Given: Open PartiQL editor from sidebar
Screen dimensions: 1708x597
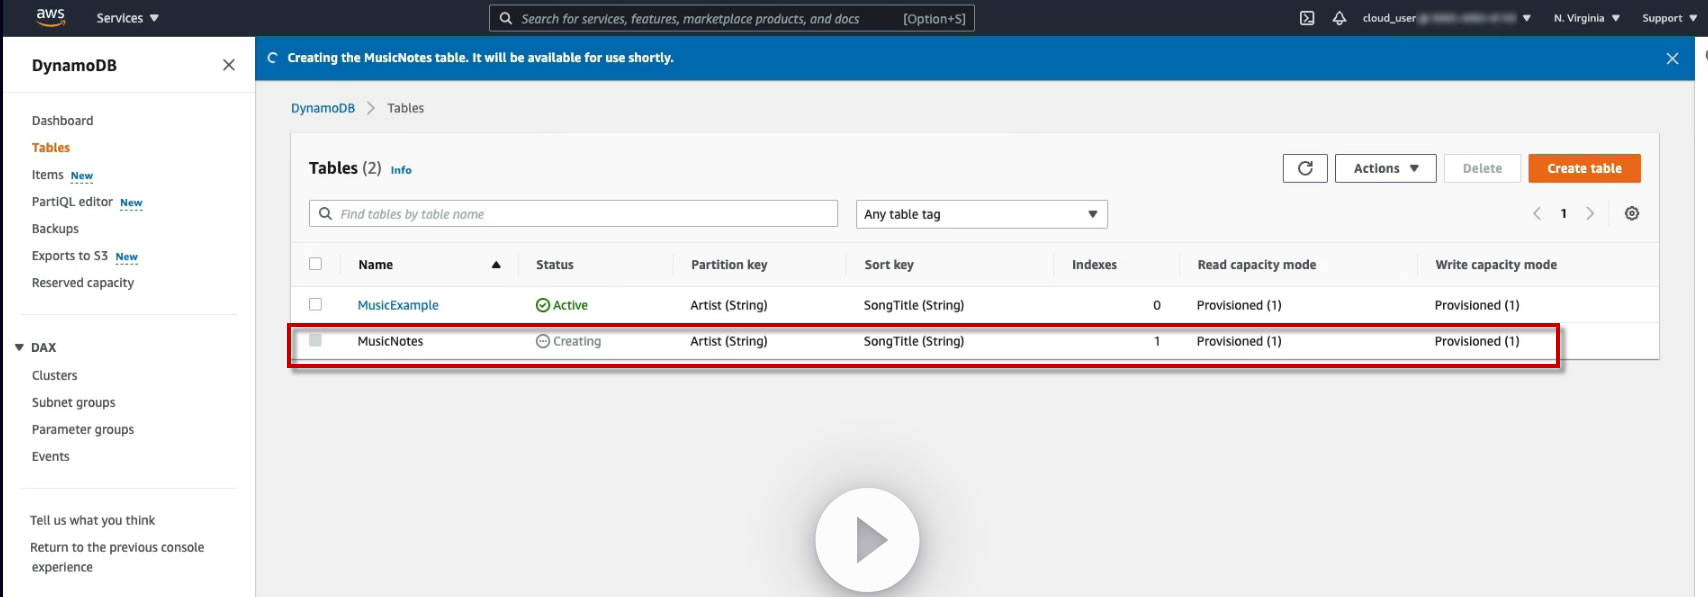Looking at the screenshot, I should click(72, 202).
